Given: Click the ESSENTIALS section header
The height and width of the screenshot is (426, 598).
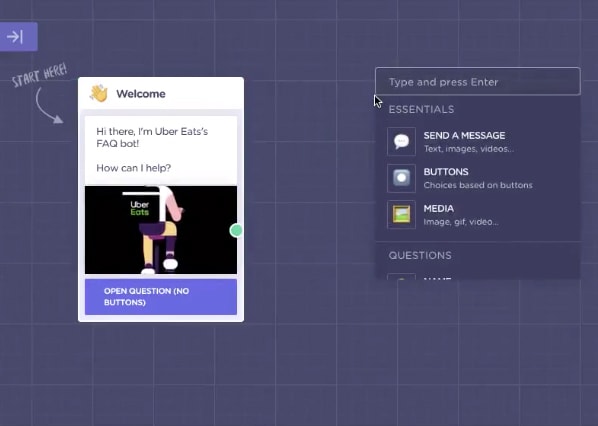Looking at the screenshot, I should (x=421, y=109).
